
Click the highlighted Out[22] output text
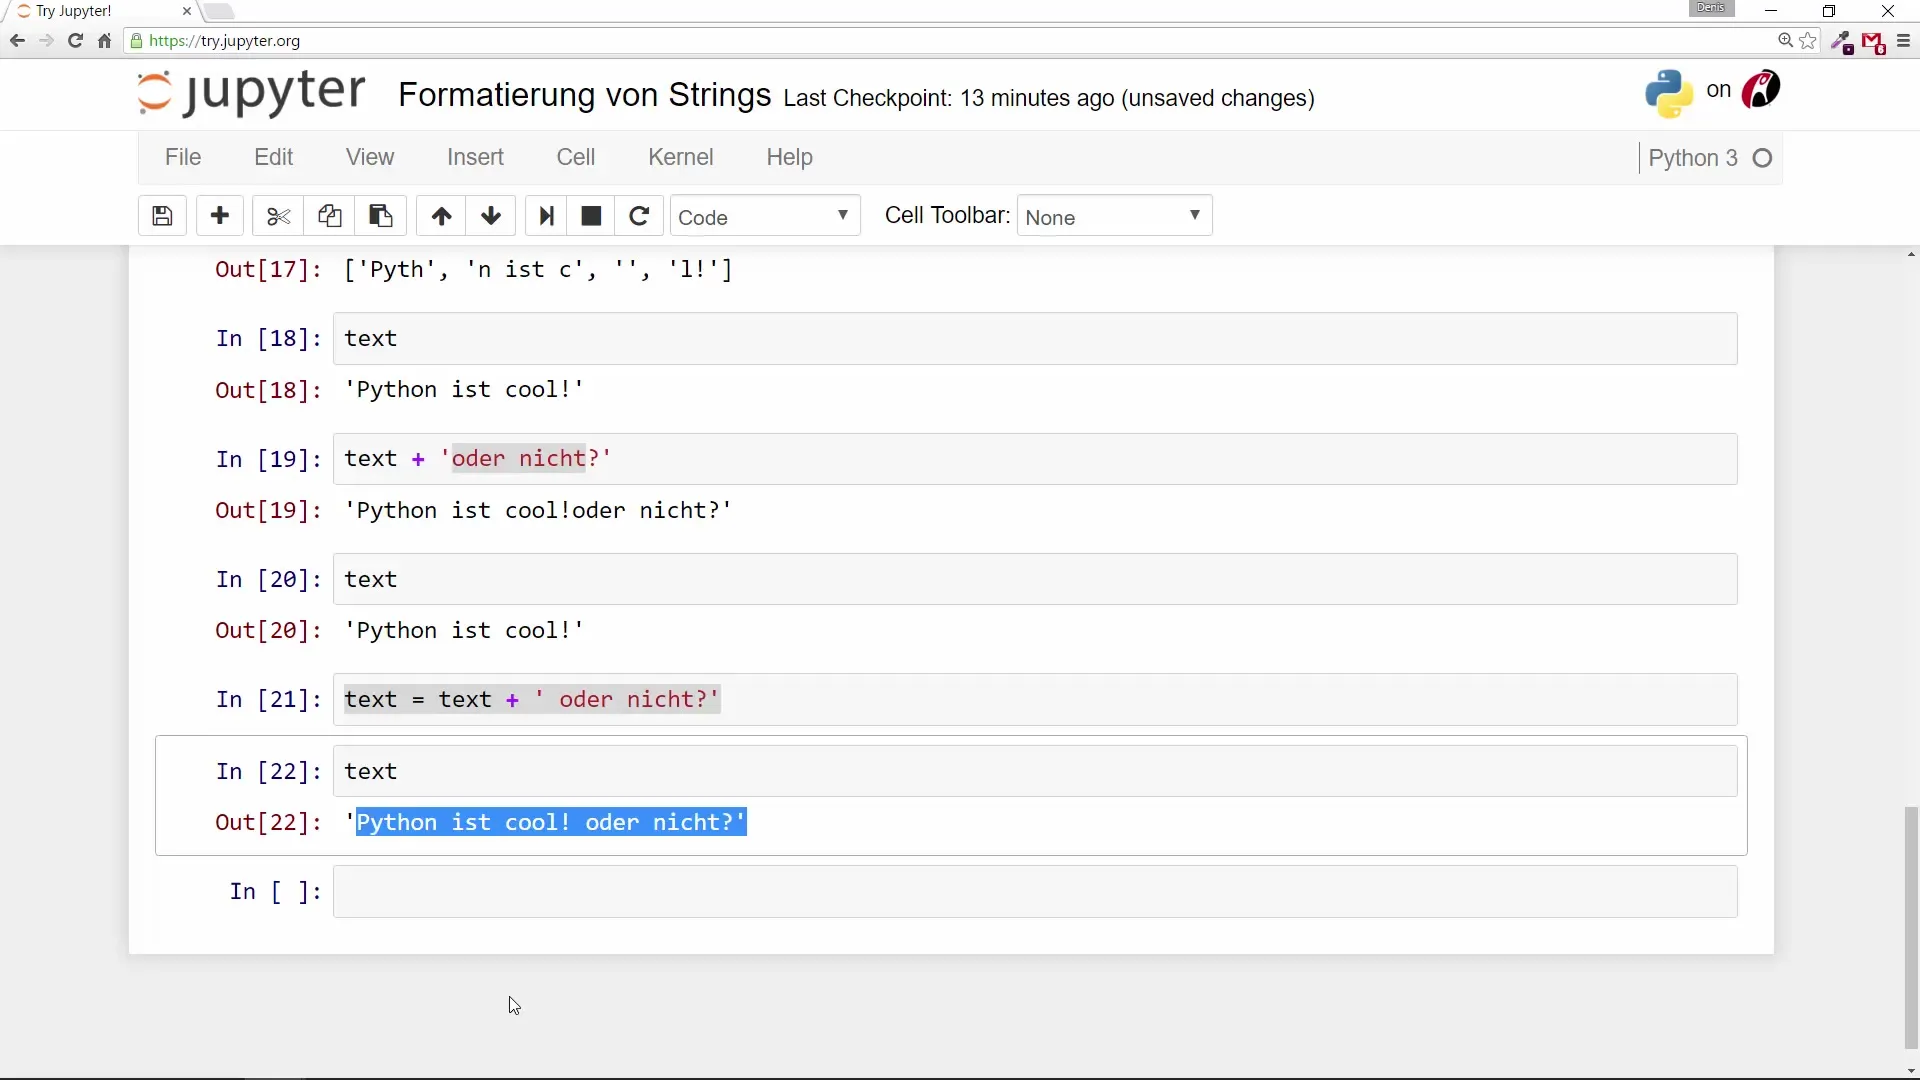551,822
